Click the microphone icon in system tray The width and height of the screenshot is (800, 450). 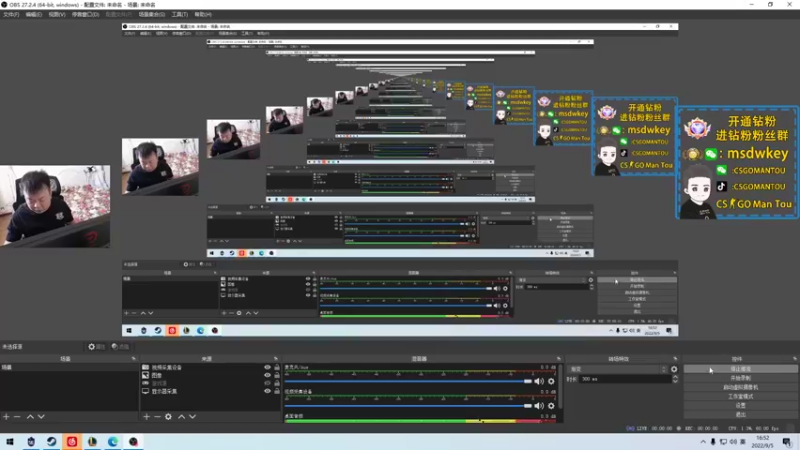[713, 442]
